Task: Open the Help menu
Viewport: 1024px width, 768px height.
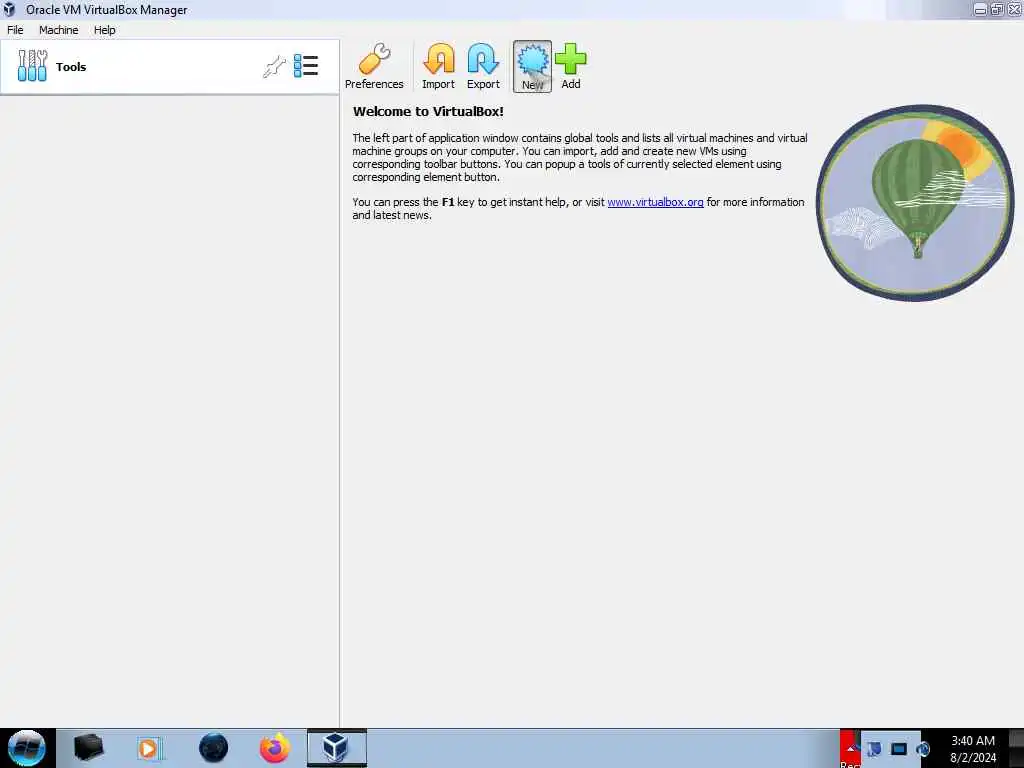Action: coord(104,30)
